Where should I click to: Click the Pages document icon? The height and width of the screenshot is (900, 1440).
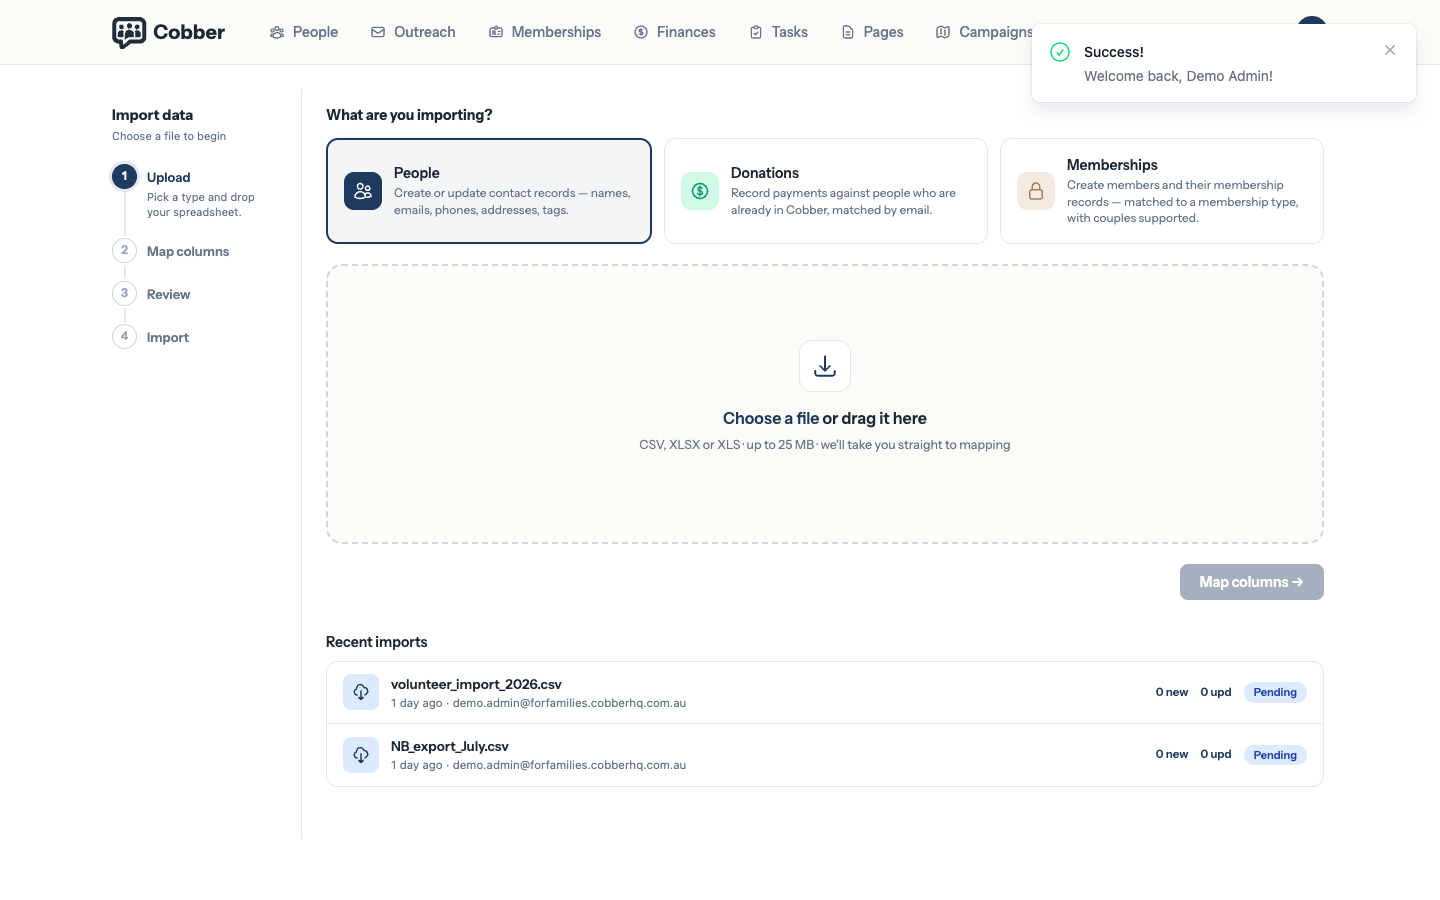point(848,32)
